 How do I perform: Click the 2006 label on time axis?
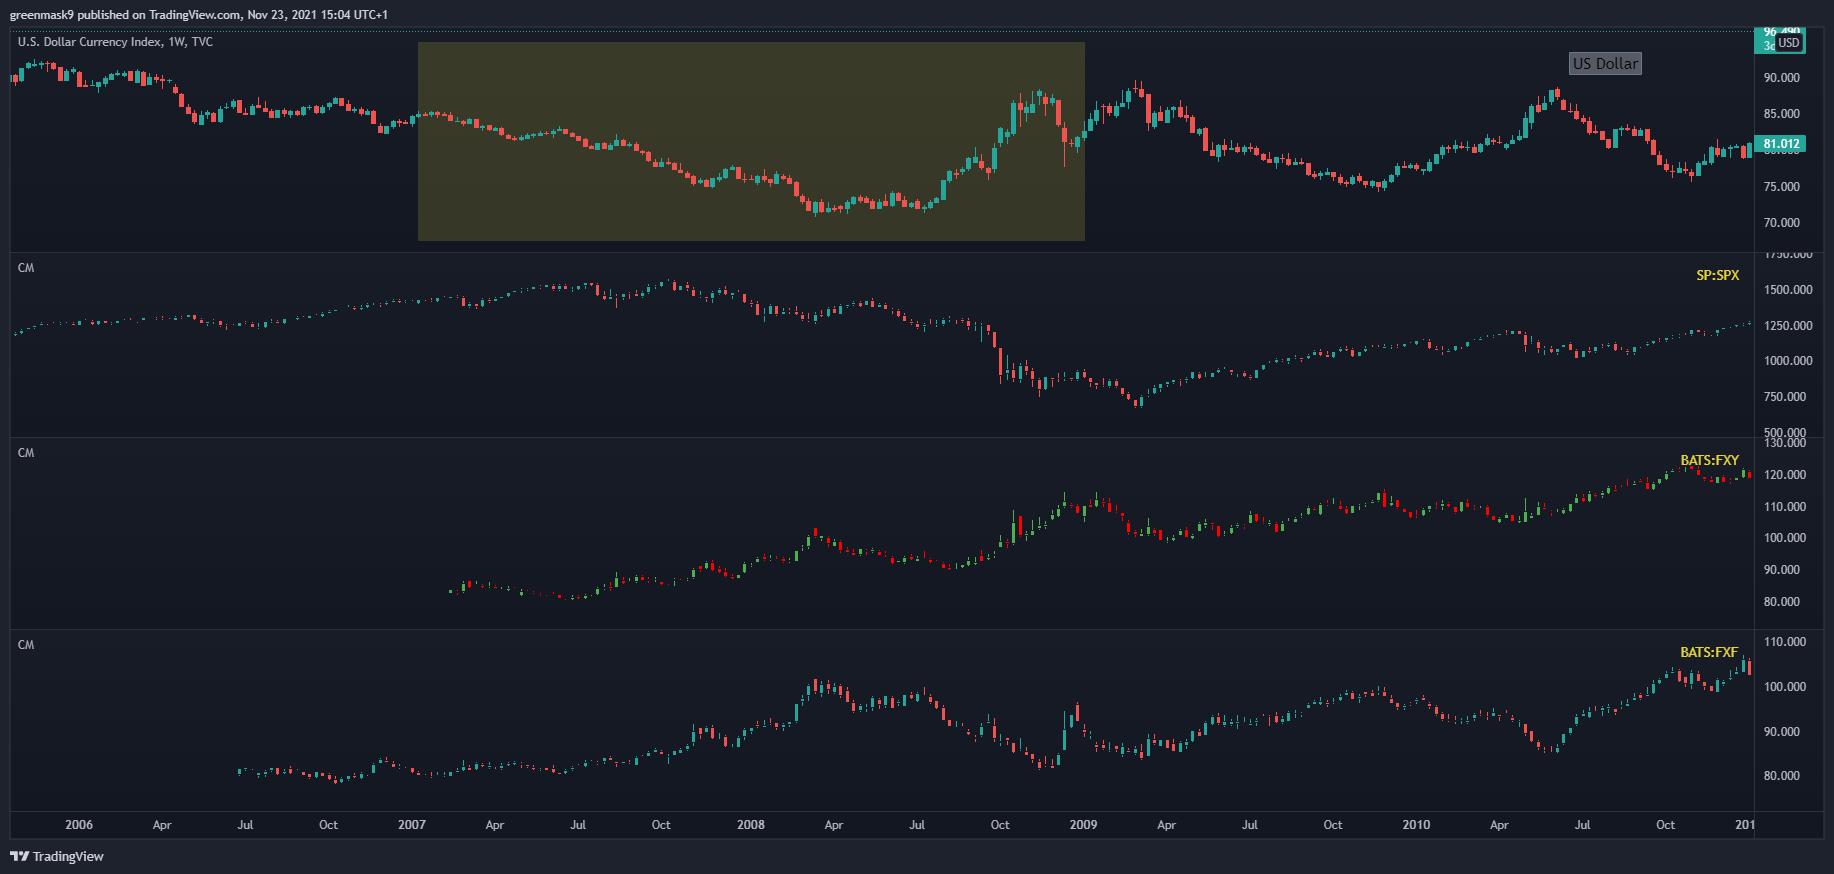coord(79,825)
